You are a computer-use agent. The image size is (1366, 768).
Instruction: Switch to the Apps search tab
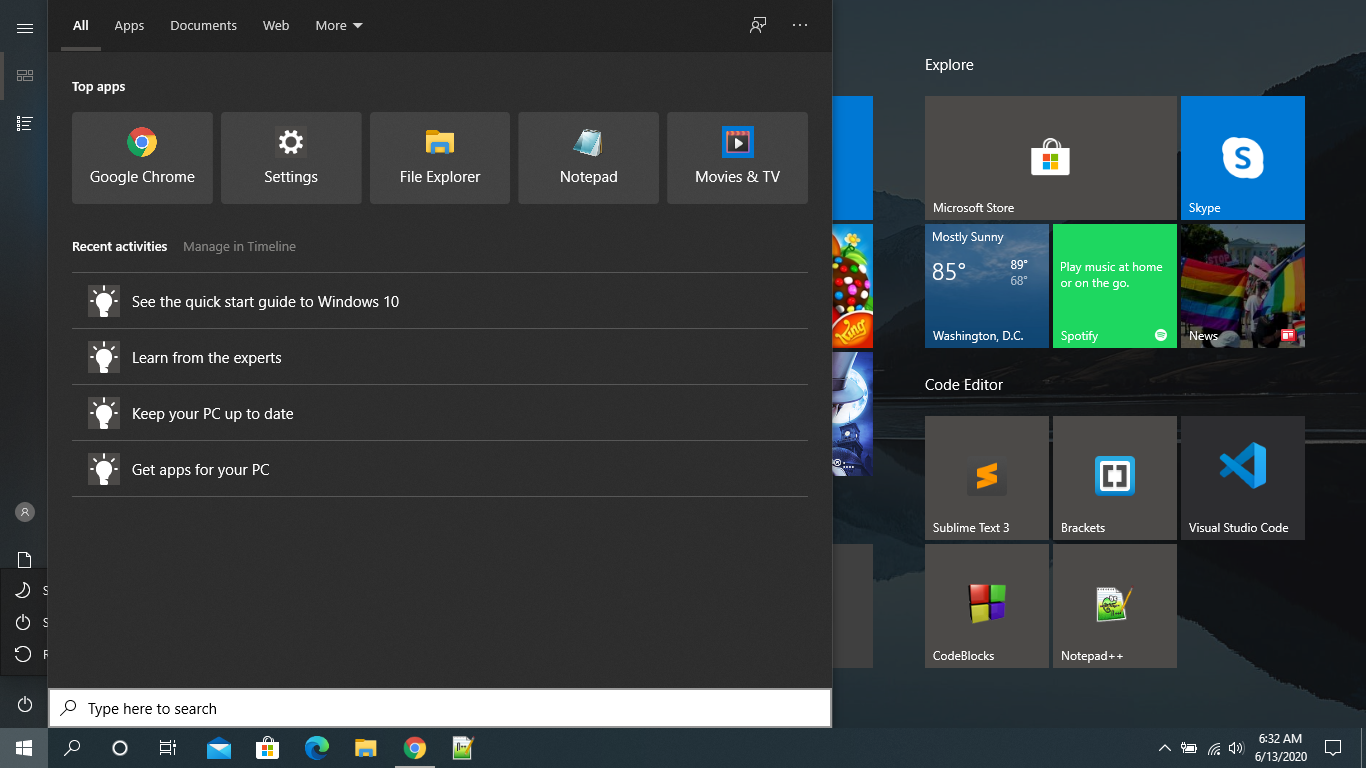(x=129, y=25)
